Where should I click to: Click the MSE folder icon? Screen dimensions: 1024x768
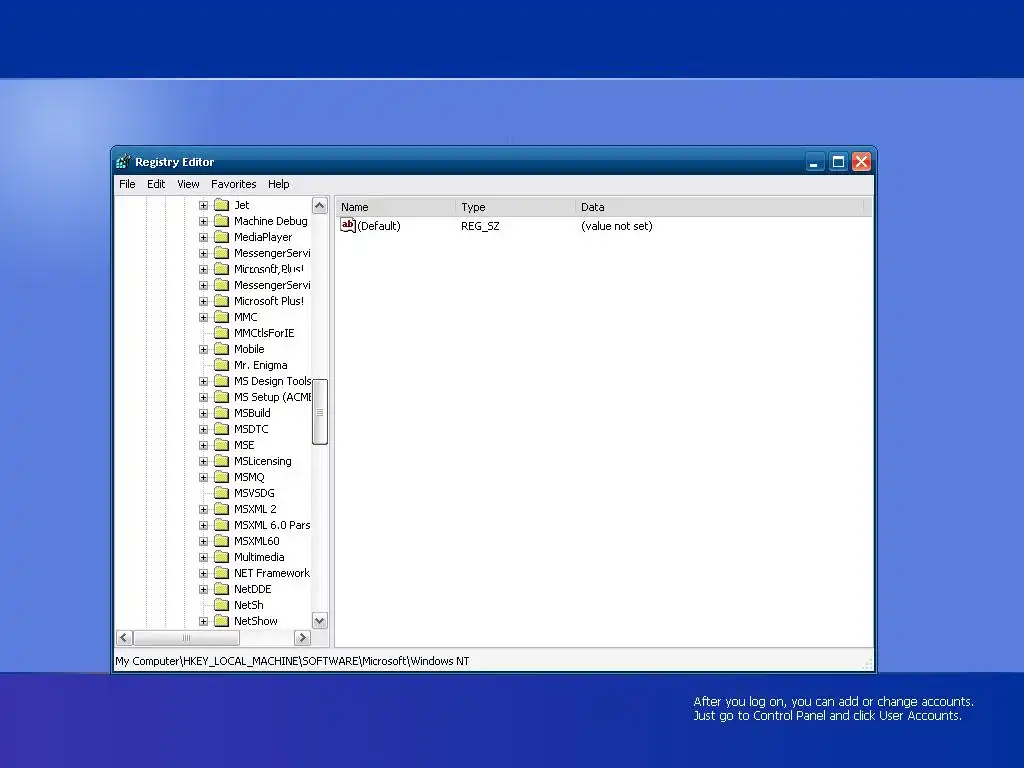click(x=222, y=445)
